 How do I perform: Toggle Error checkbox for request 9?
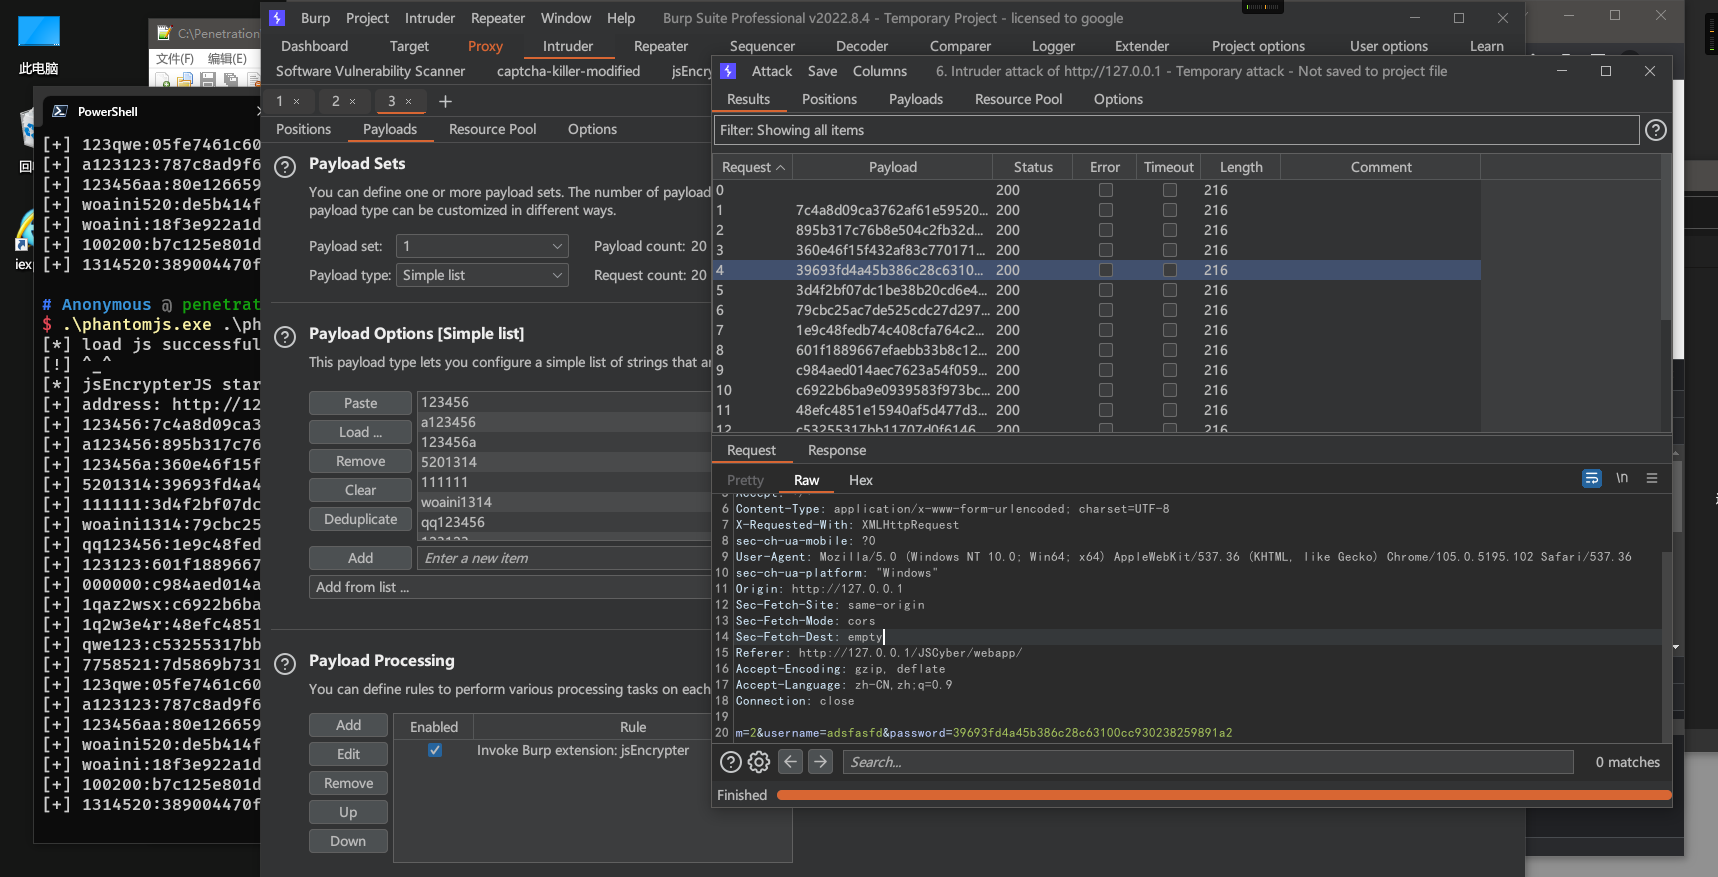point(1105,370)
